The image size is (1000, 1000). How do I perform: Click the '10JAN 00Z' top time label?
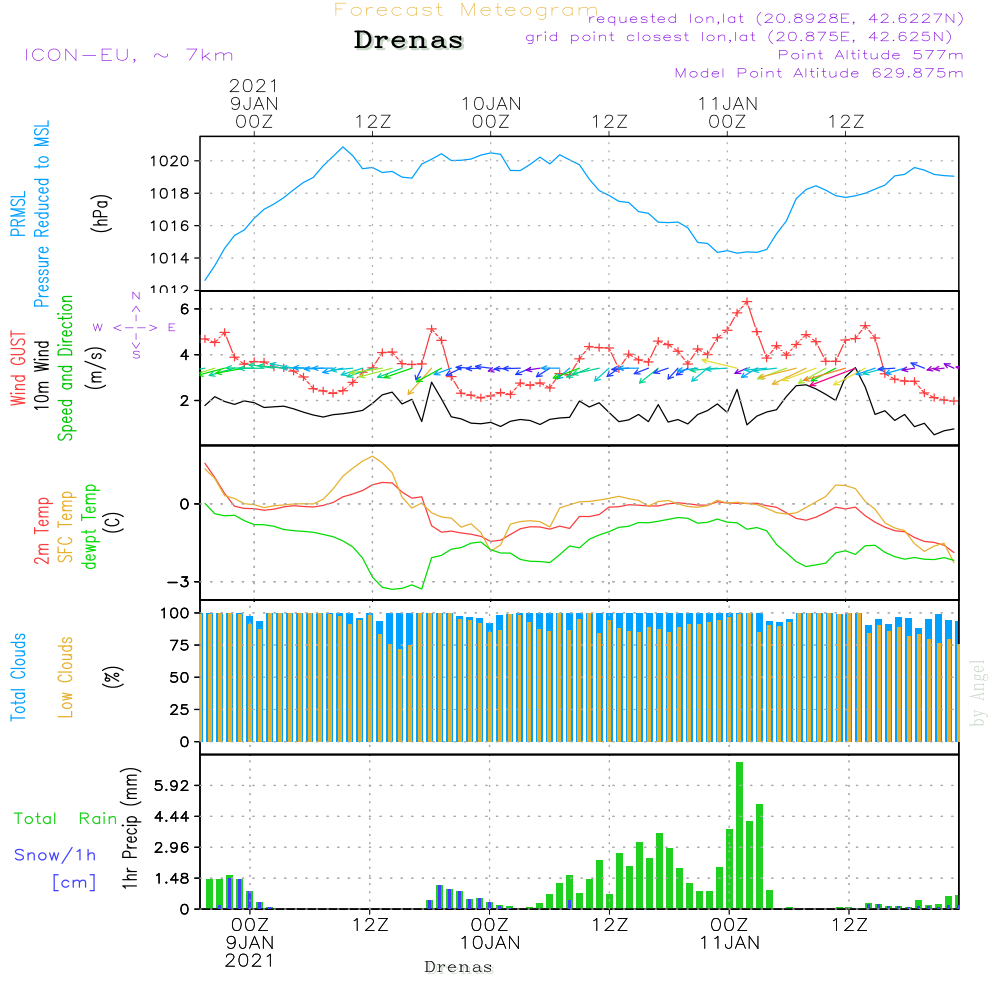point(491,112)
